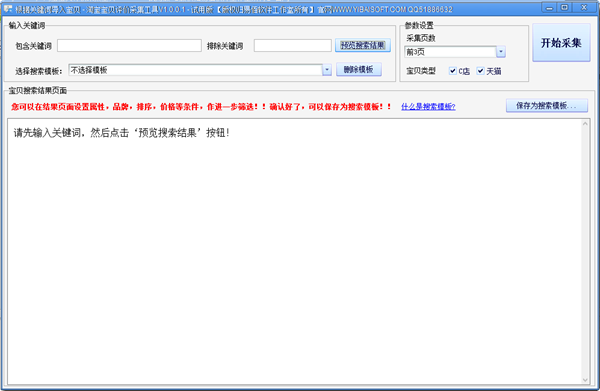Close the window
Screen dimensions: 600x391
584,7
